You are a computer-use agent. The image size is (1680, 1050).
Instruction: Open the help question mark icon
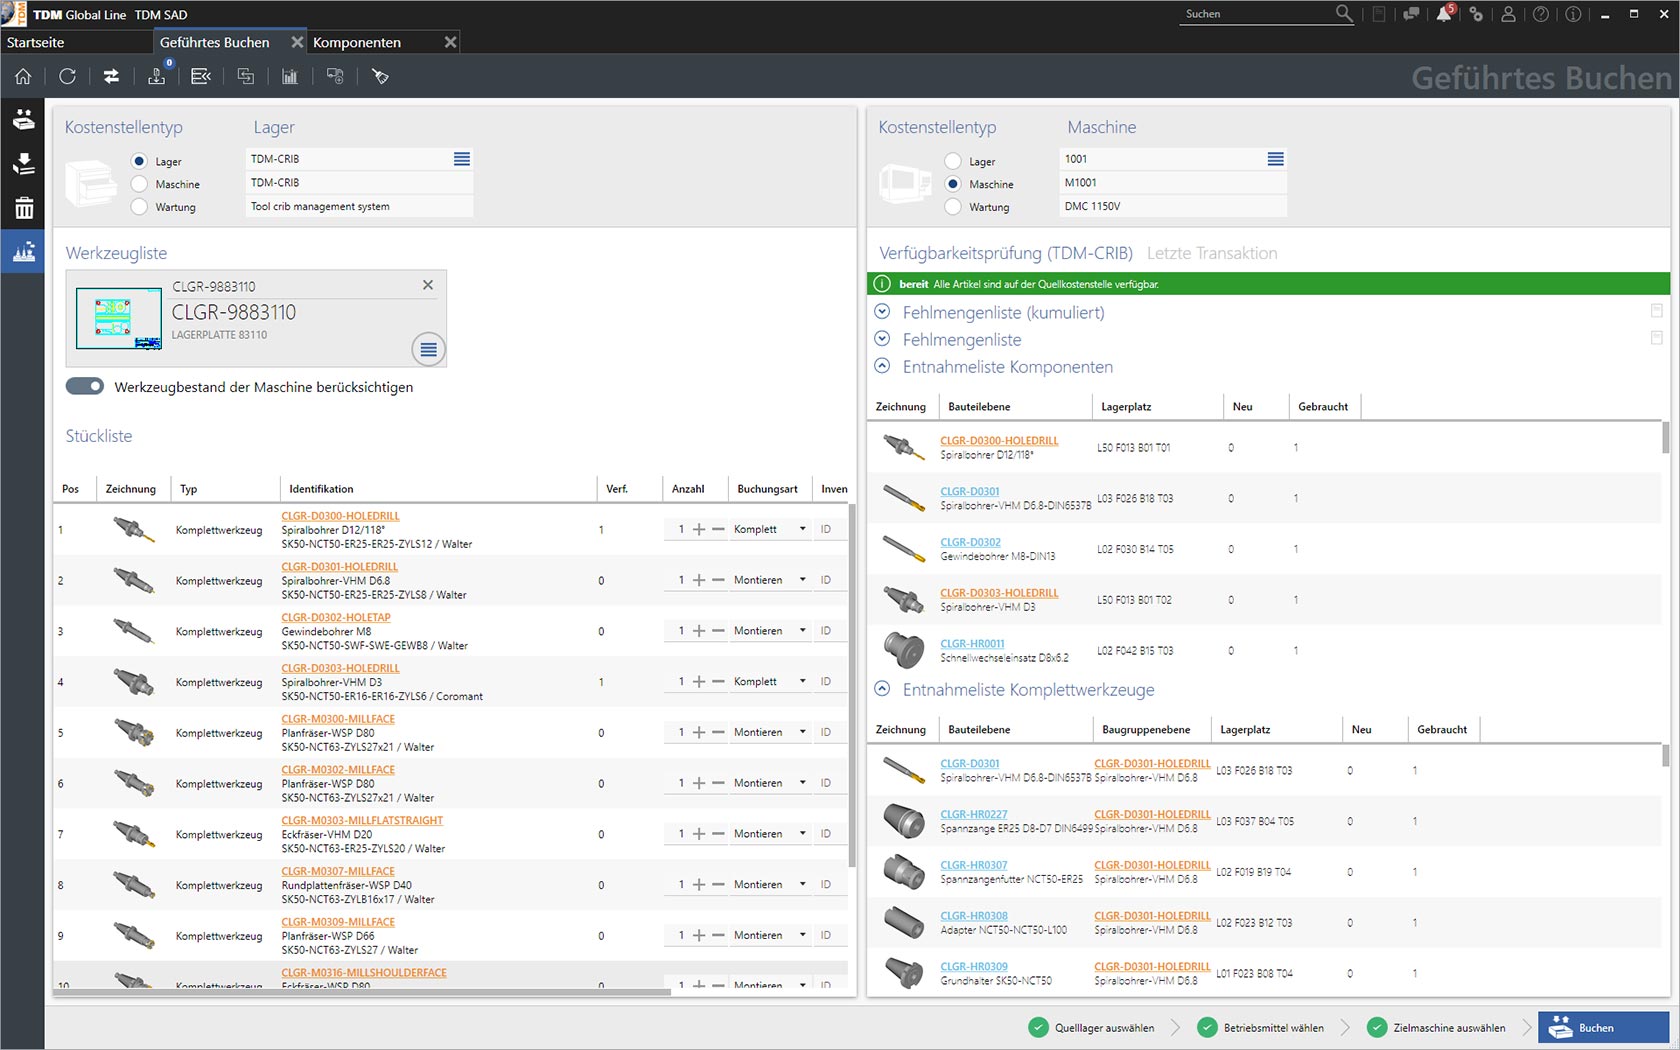1541,14
